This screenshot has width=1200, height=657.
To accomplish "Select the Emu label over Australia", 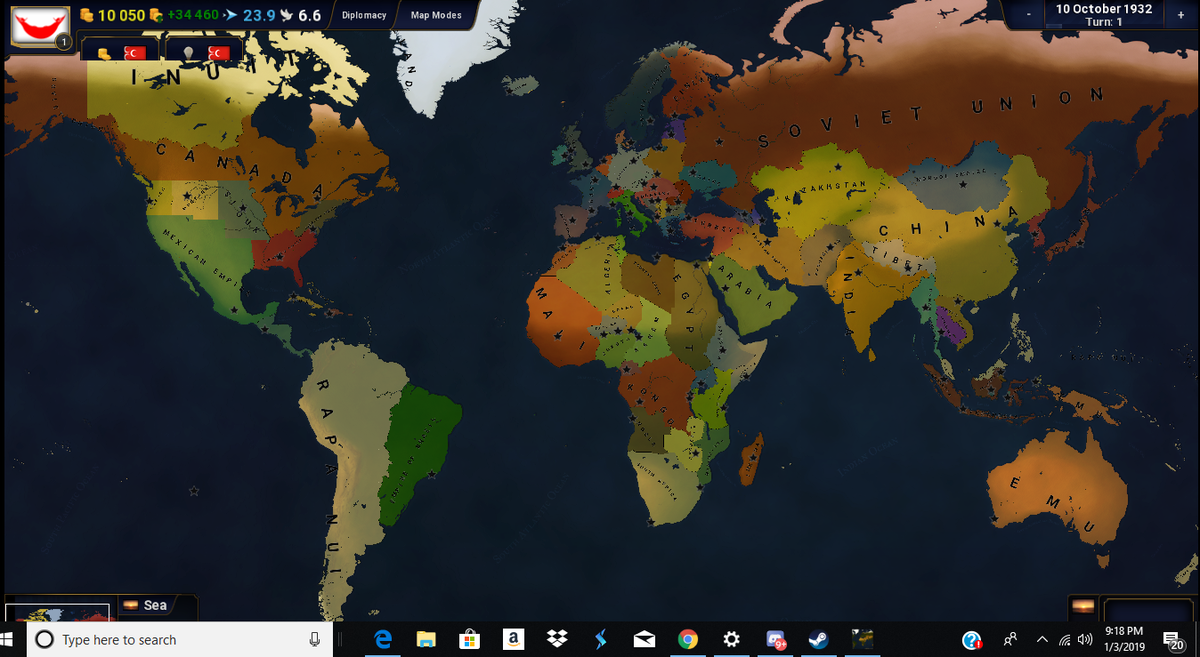I will click(1051, 504).
